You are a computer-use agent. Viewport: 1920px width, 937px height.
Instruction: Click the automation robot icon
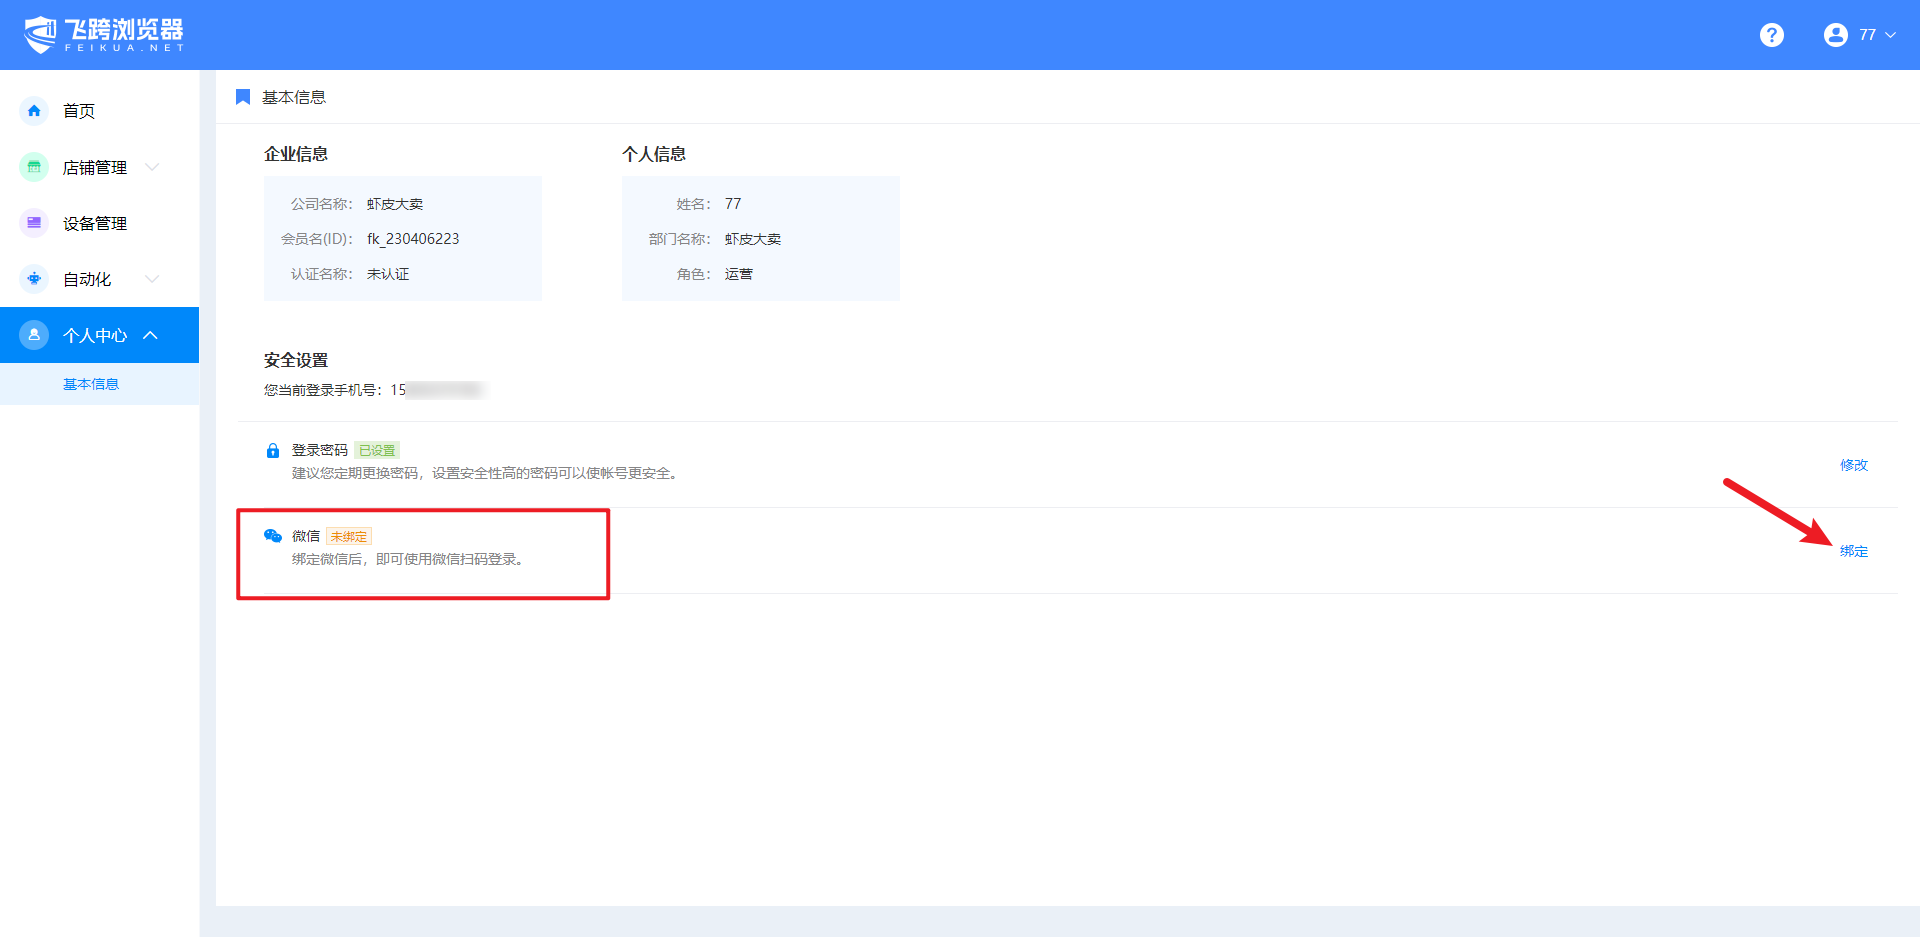click(x=34, y=279)
